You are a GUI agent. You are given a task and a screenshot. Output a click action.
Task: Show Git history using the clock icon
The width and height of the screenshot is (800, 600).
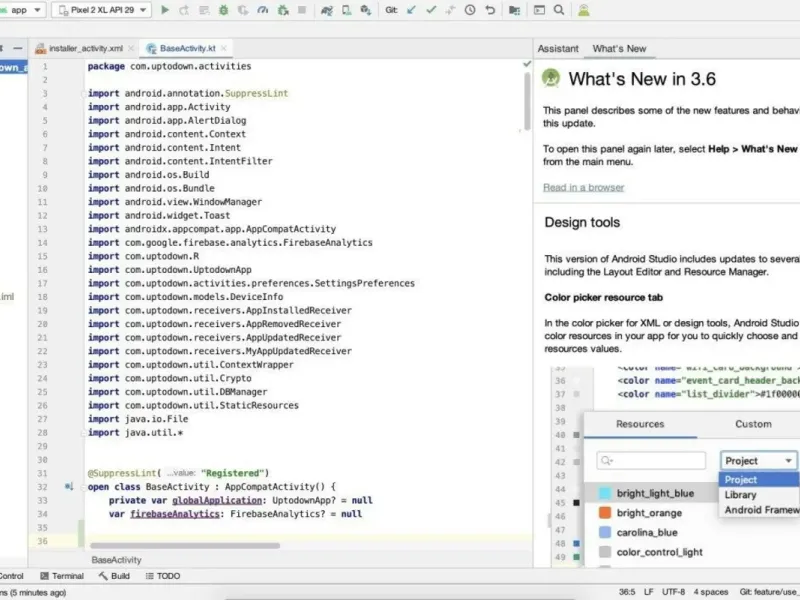(470, 10)
